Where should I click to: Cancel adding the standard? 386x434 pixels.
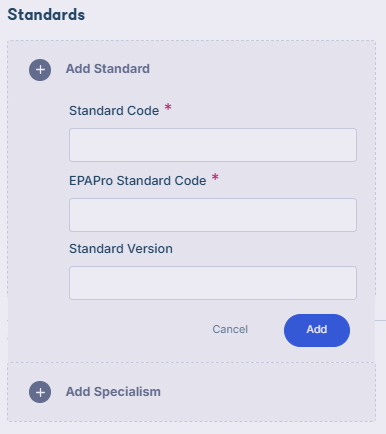(230, 329)
